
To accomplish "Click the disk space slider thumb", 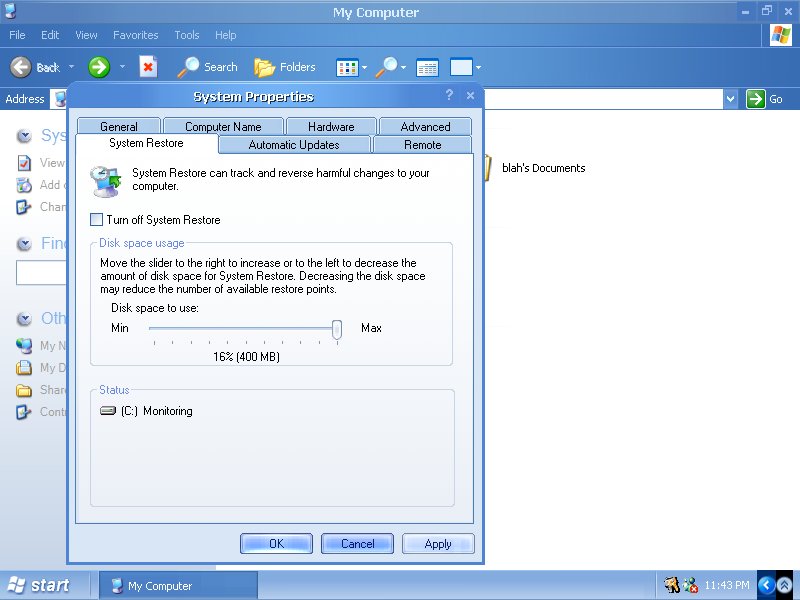I will [x=337, y=329].
